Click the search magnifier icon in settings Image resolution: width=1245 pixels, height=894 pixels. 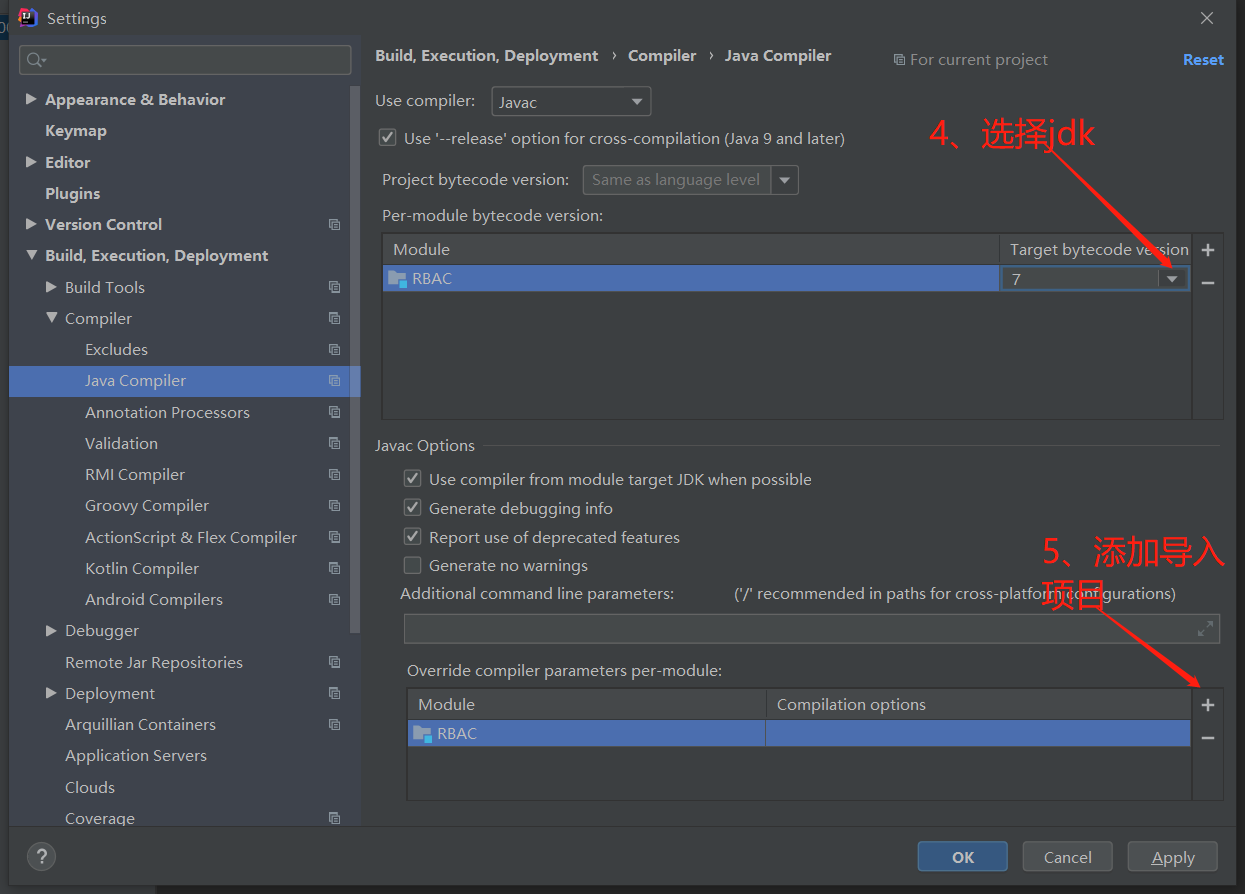[36, 60]
